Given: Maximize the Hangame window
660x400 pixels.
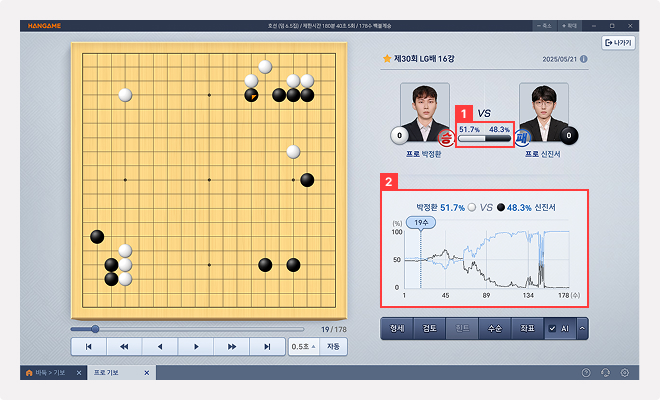Looking at the screenshot, I should 612,26.
